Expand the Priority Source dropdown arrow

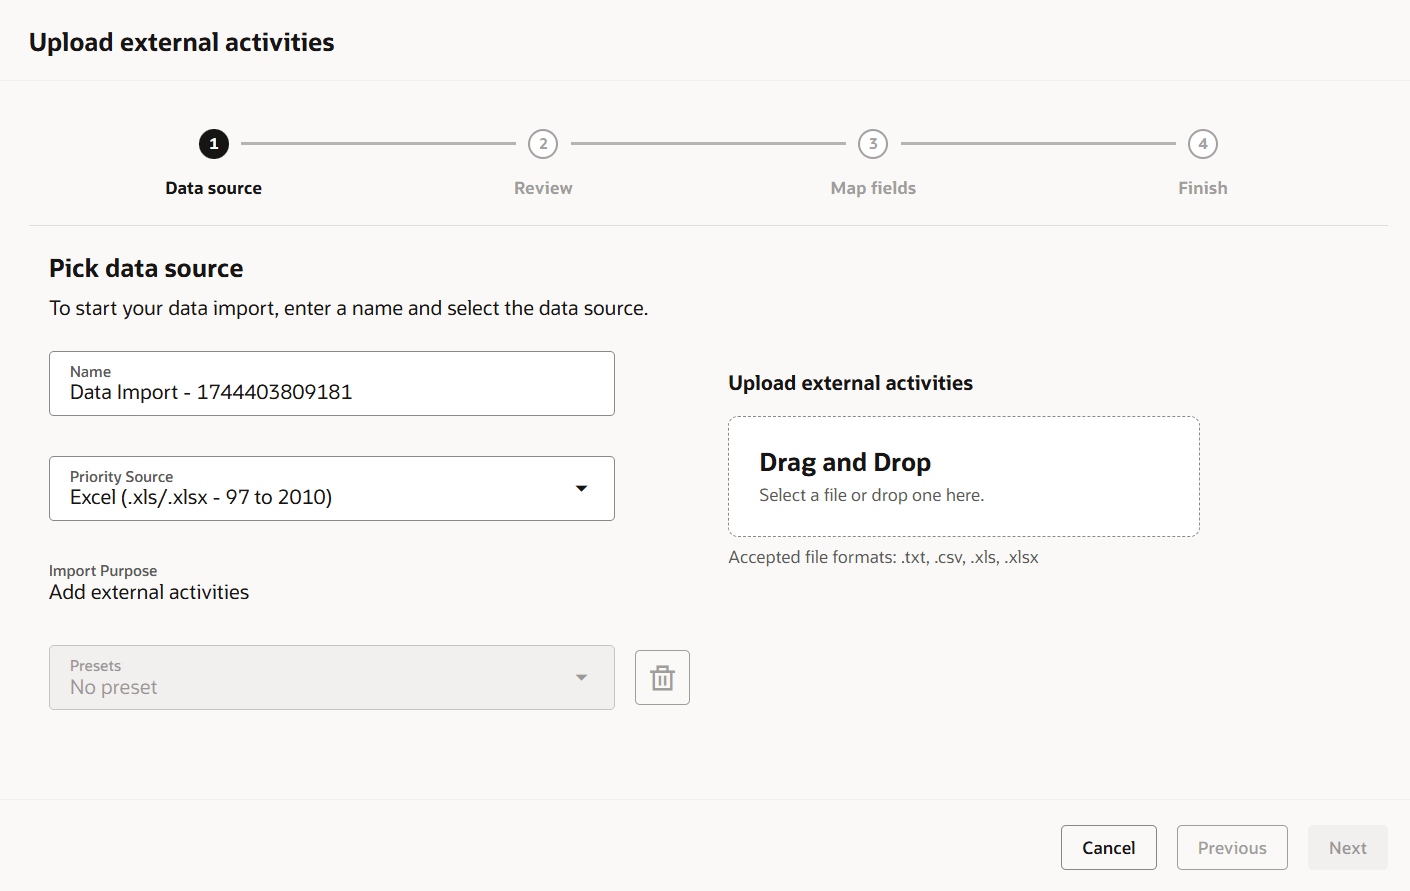pyautogui.click(x=581, y=489)
